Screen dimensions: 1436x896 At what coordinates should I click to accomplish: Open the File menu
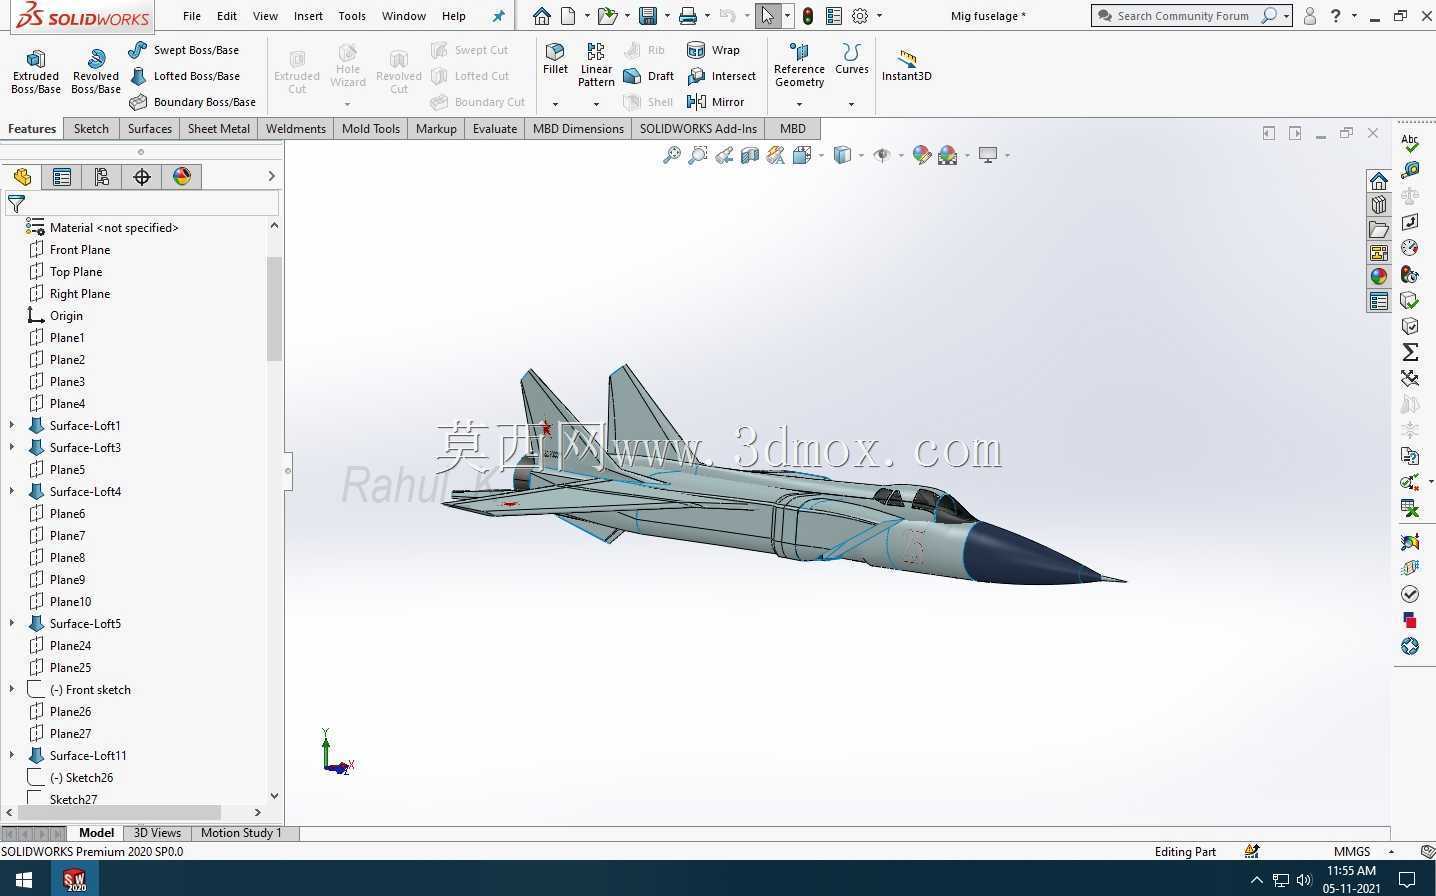tap(192, 16)
